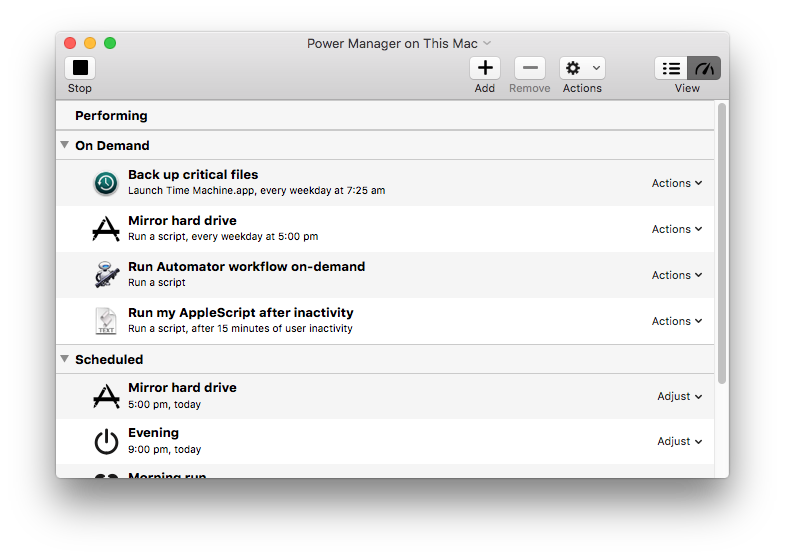The height and width of the screenshot is (558, 785).
Task: Open the window title dropdown chevron
Action: coord(487,43)
